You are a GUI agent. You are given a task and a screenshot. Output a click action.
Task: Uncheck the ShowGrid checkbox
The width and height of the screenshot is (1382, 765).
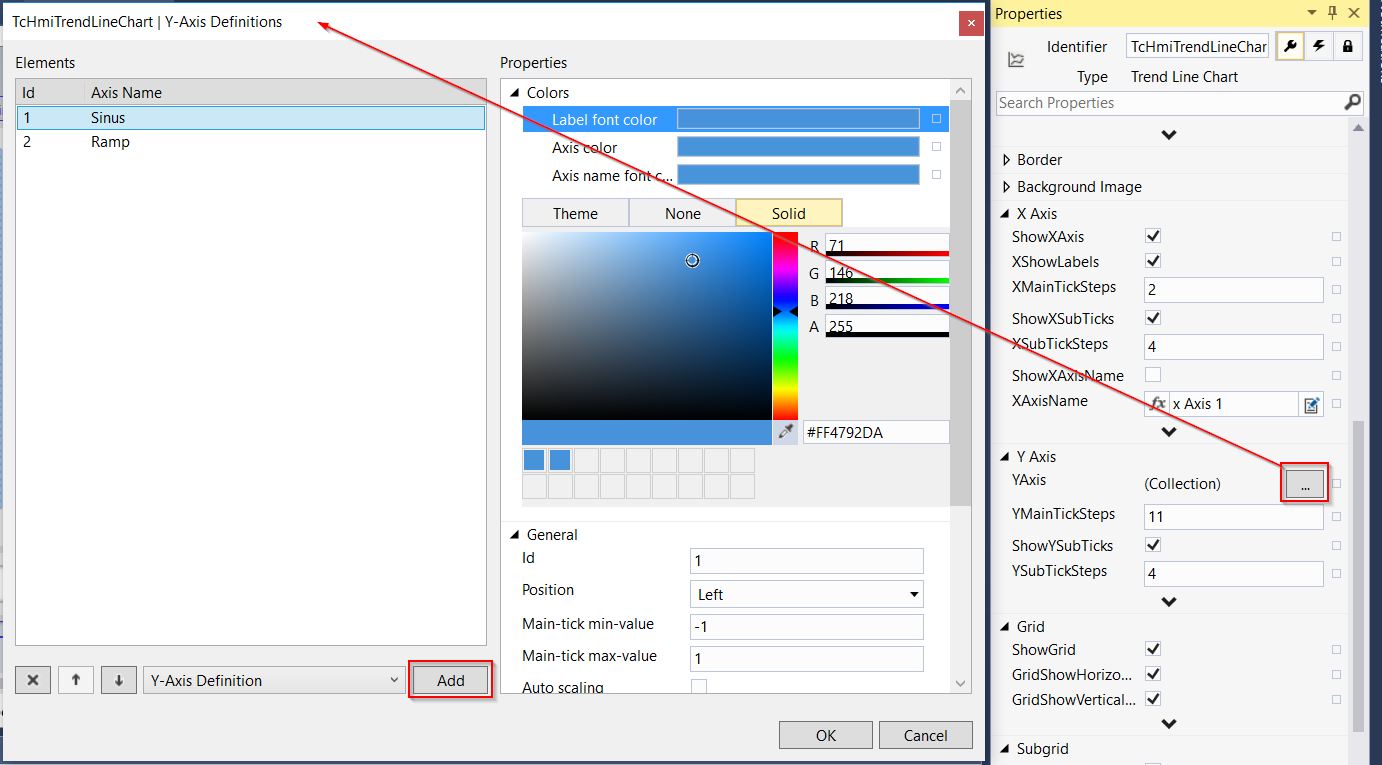(x=1153, y=649)
